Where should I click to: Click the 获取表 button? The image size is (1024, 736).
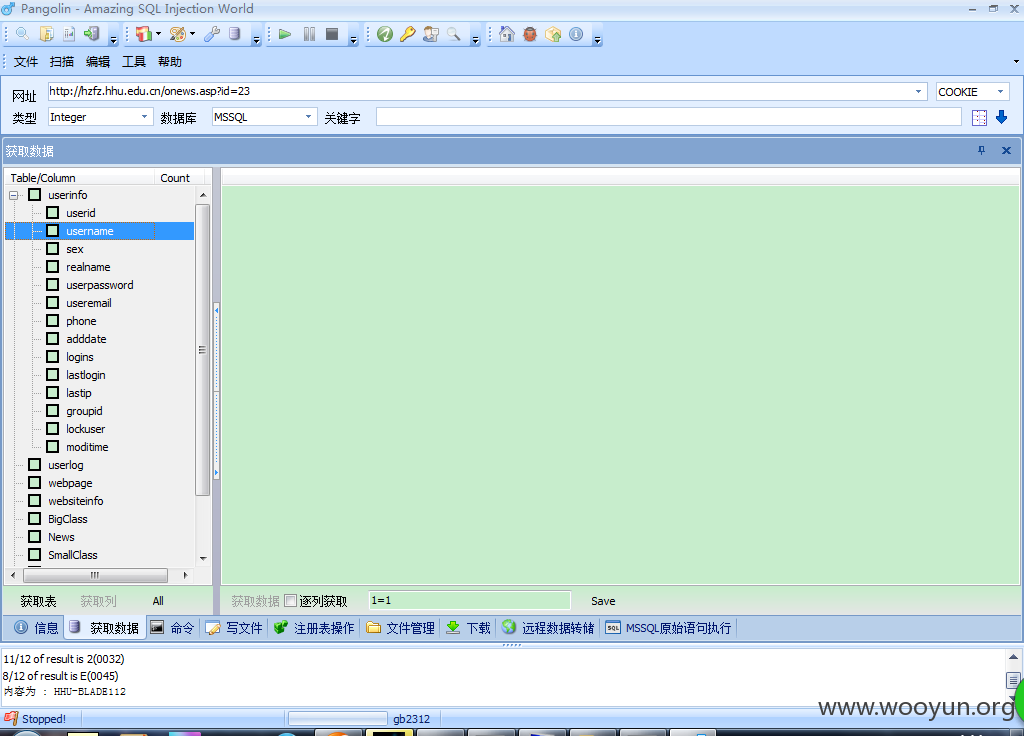point(38,601)
